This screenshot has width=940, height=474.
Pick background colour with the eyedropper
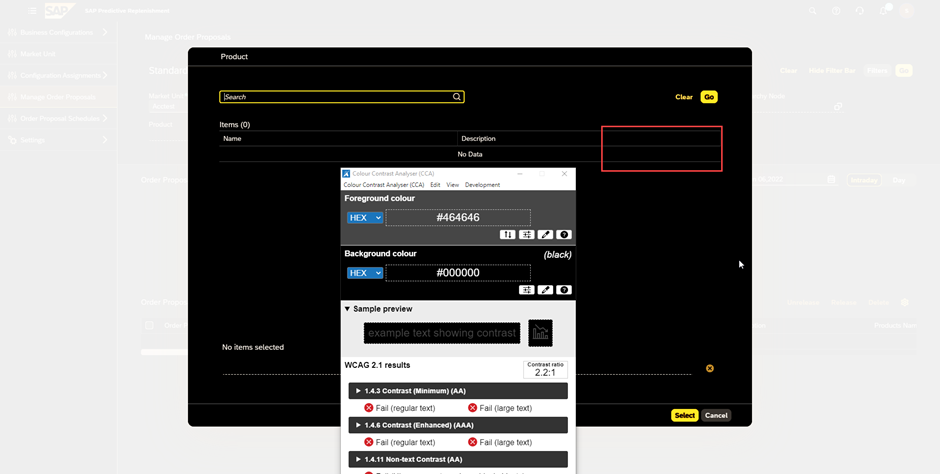click(x=545, y=290)
